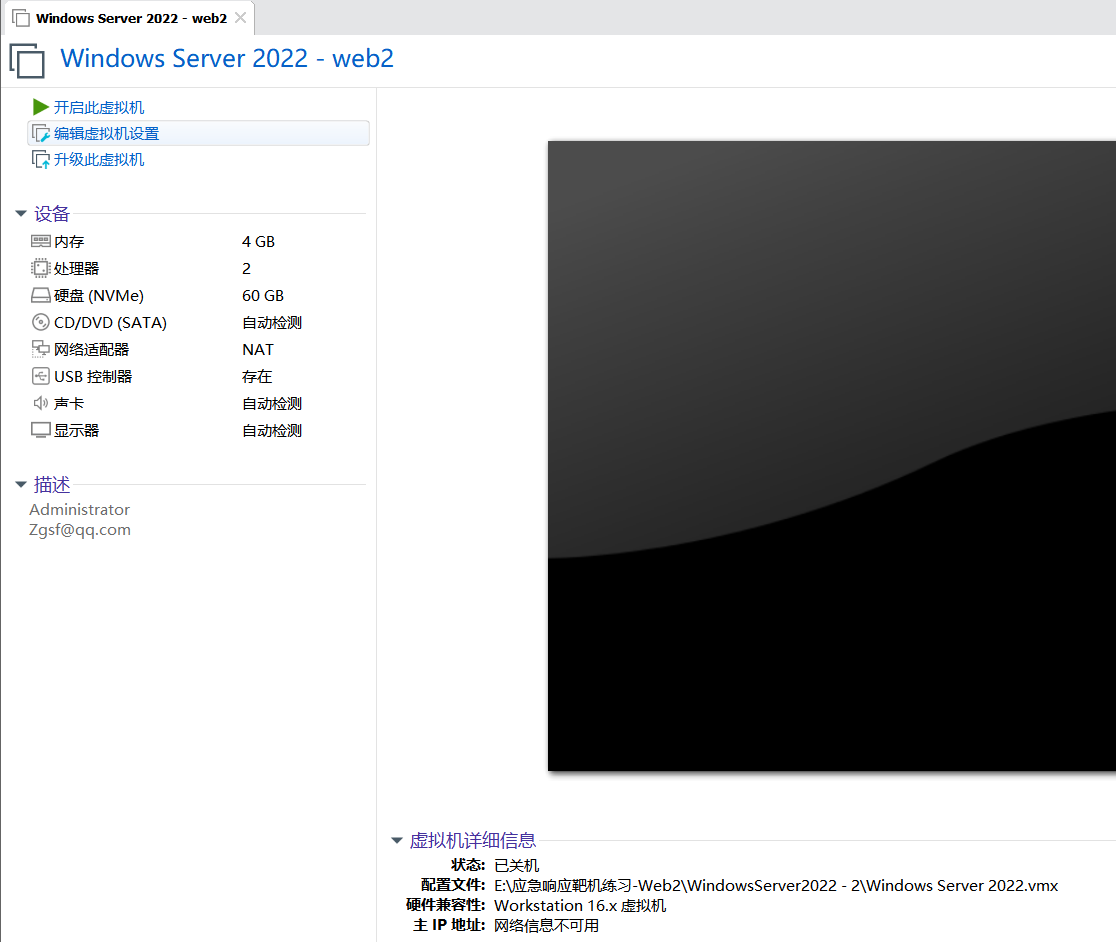Click the 硬件兼容性 label
The width and height of the screenshot is (1116, 942).
coord(446,905)
